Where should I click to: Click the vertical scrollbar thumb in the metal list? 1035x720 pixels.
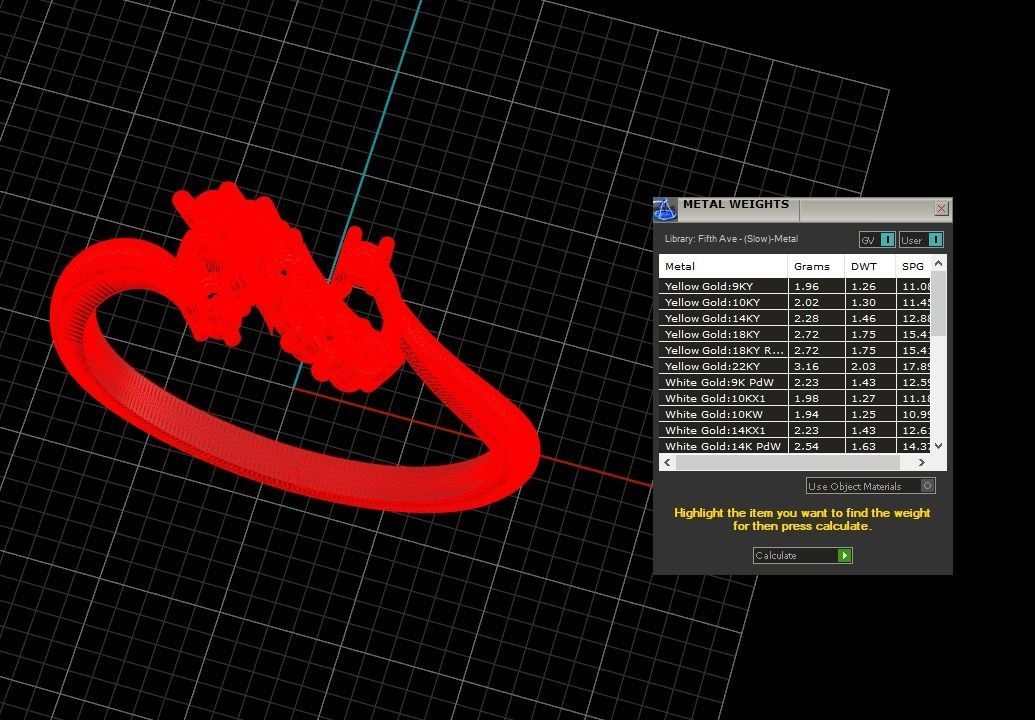coord(939,304)
